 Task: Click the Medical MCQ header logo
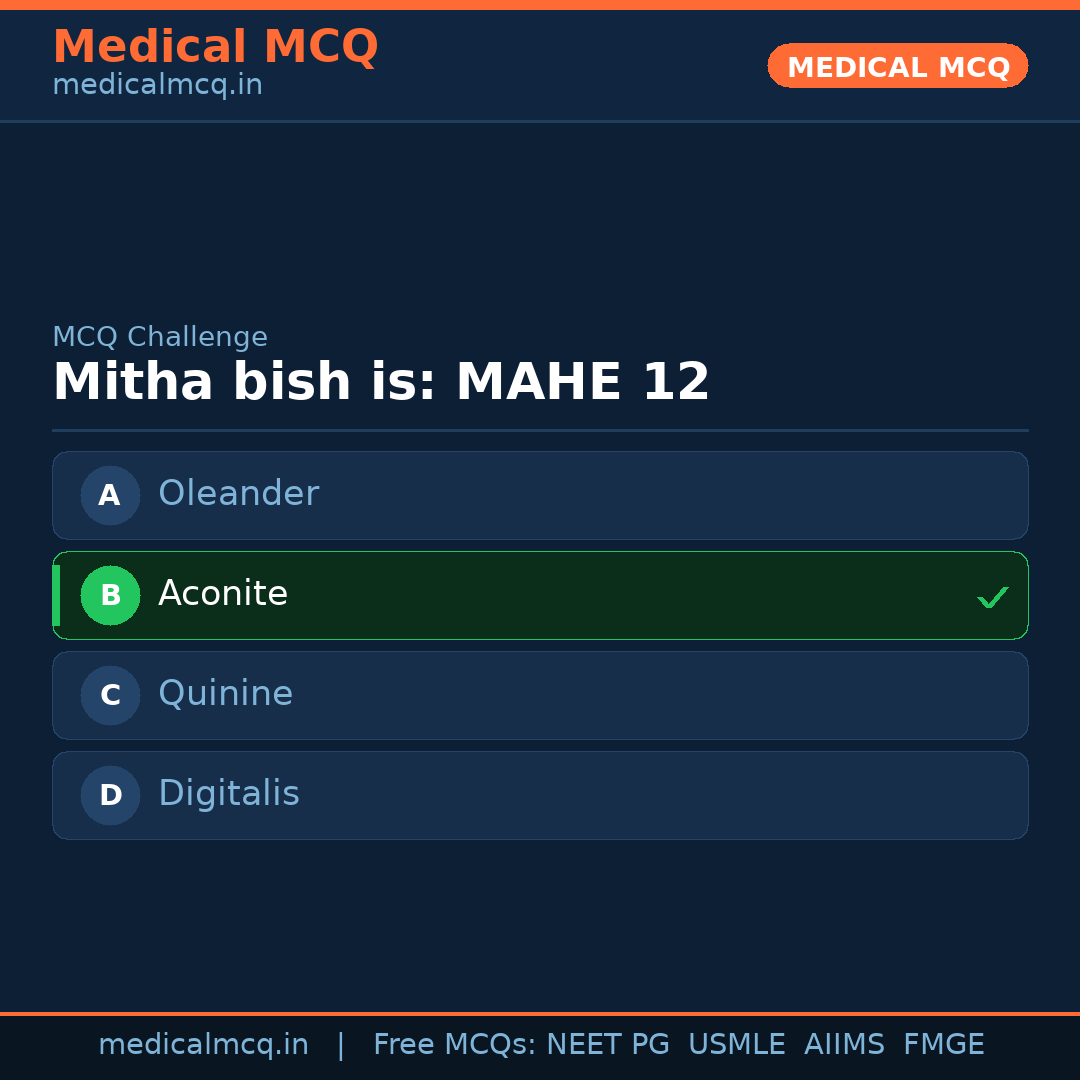click(216, 46)
